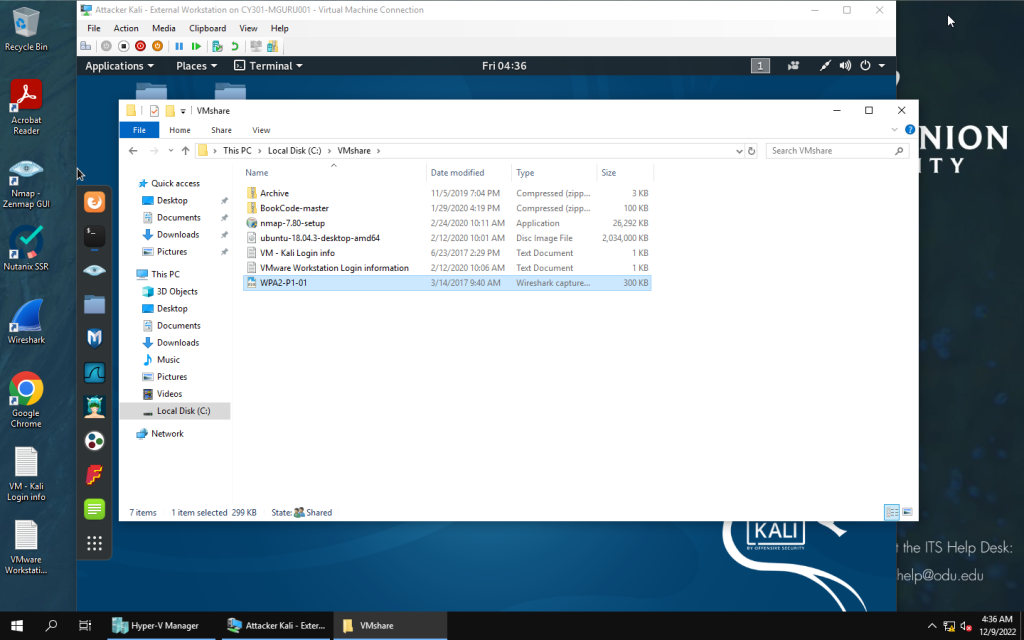Image resolution: width=1024 pixels, height=640 pixels.
Task: Open the Places dropdown menu
Action: [x=196, y=66]
